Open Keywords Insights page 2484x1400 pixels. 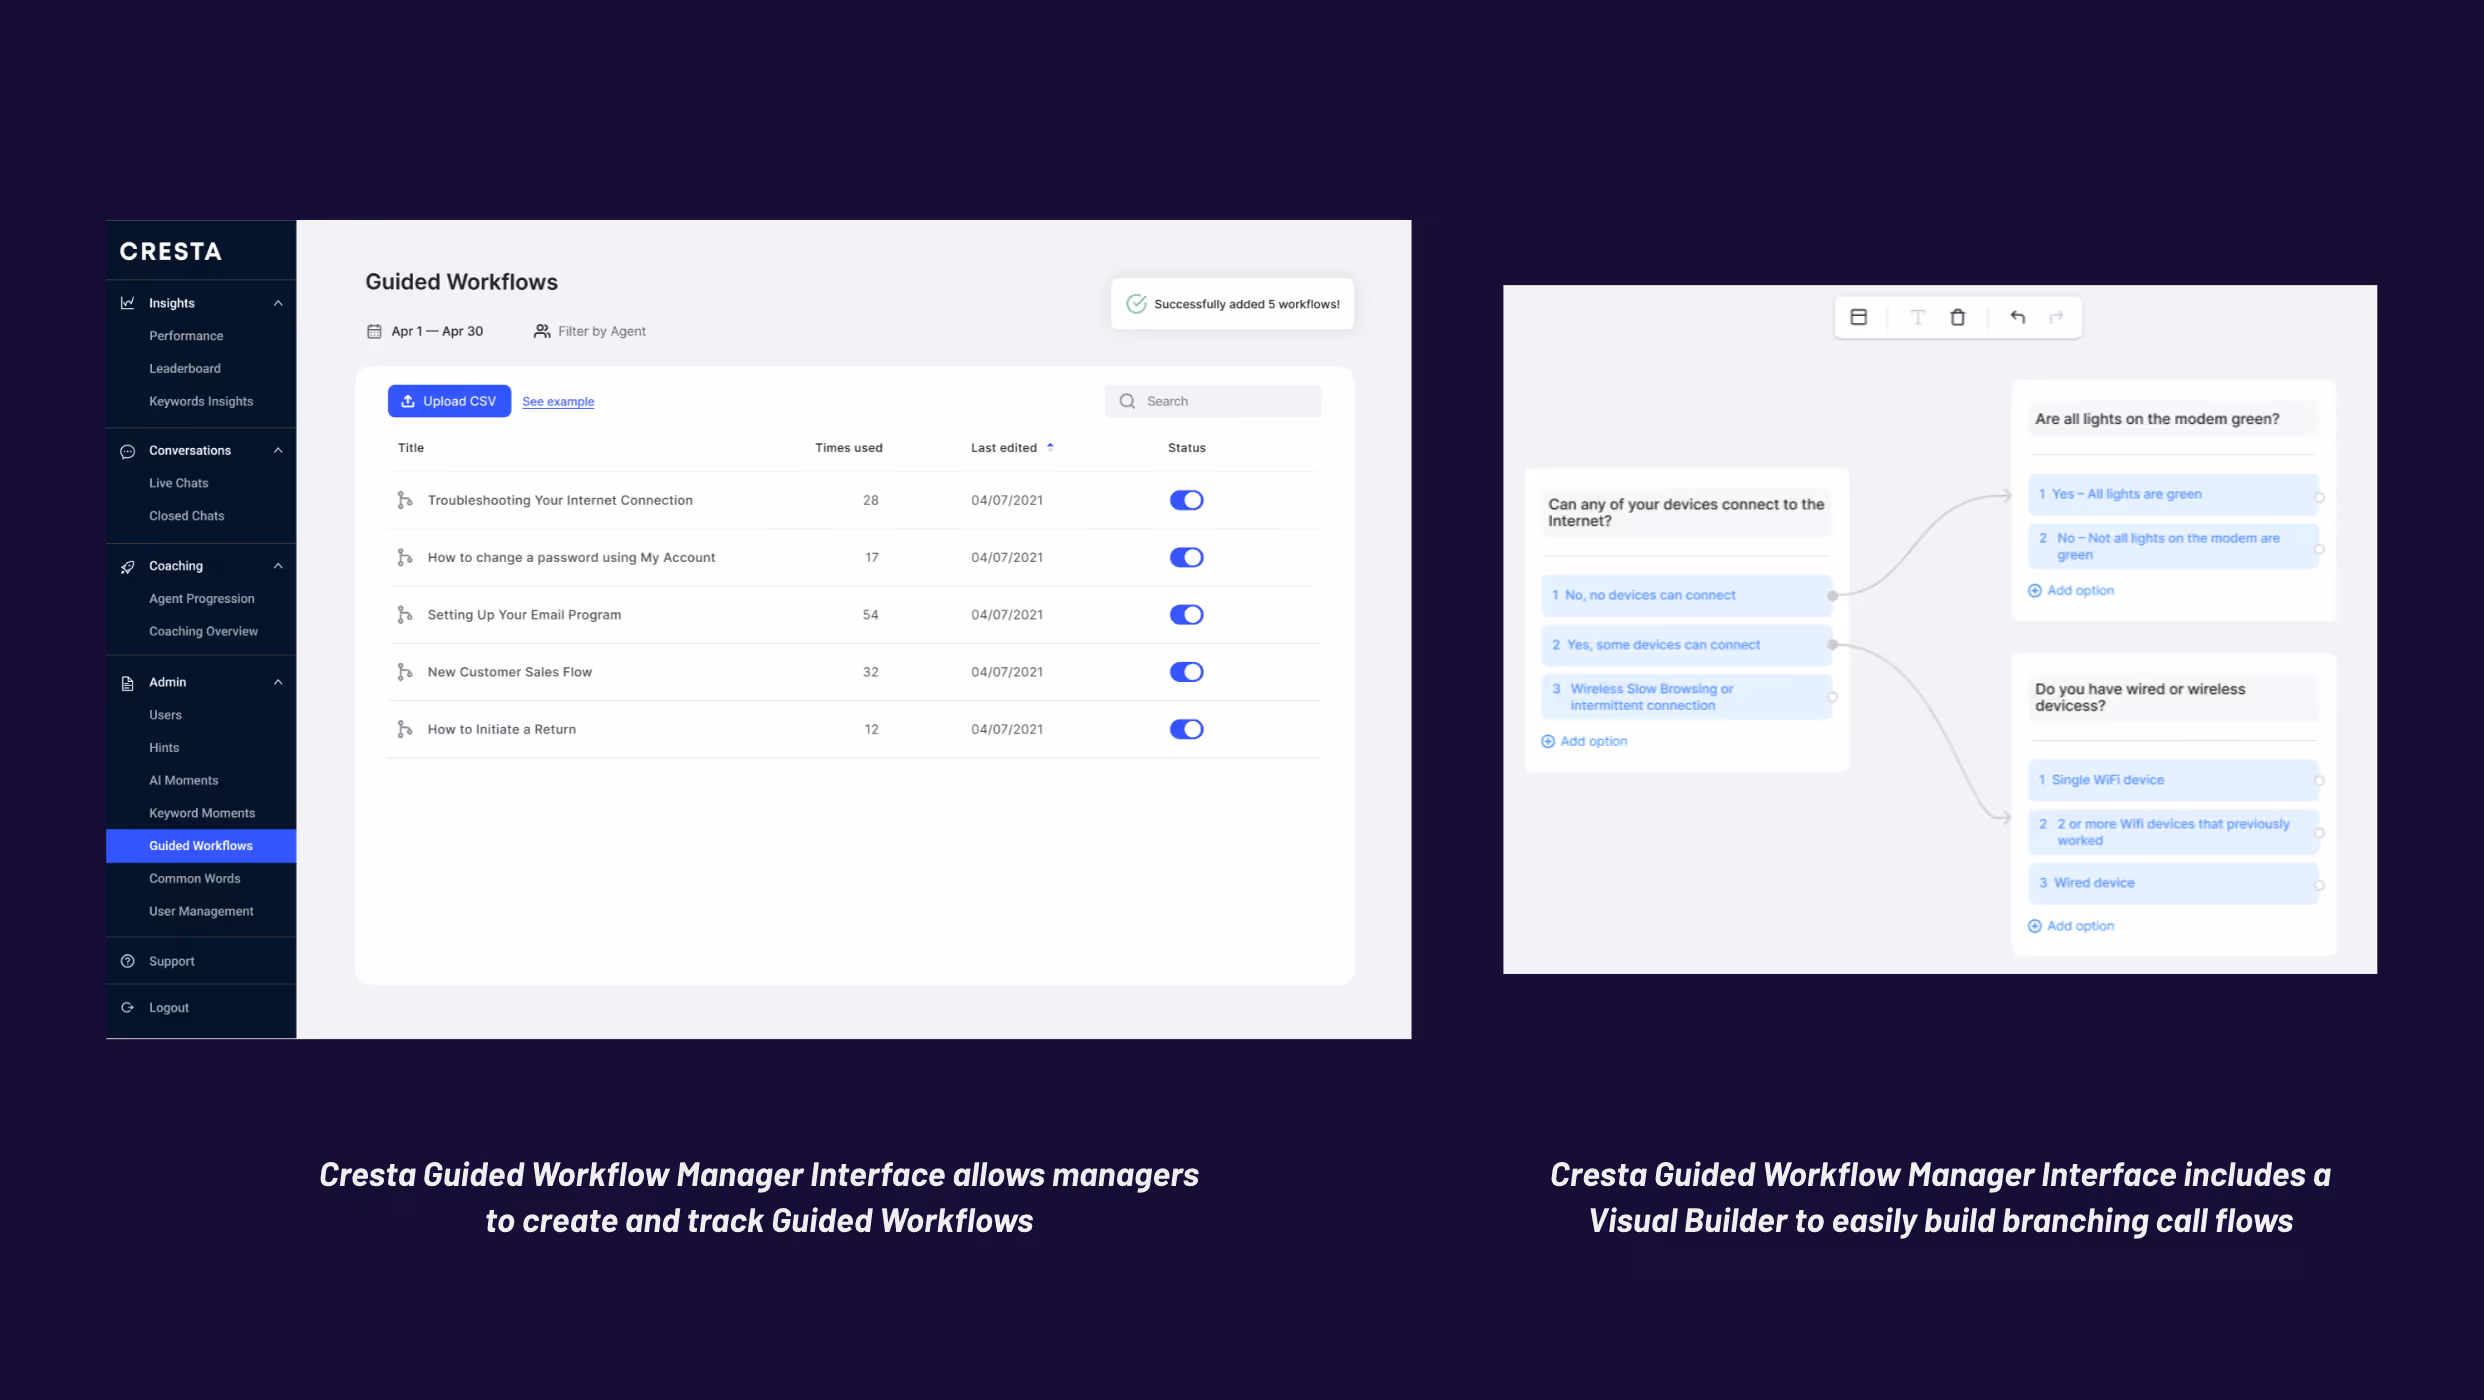tap(201, 402)
